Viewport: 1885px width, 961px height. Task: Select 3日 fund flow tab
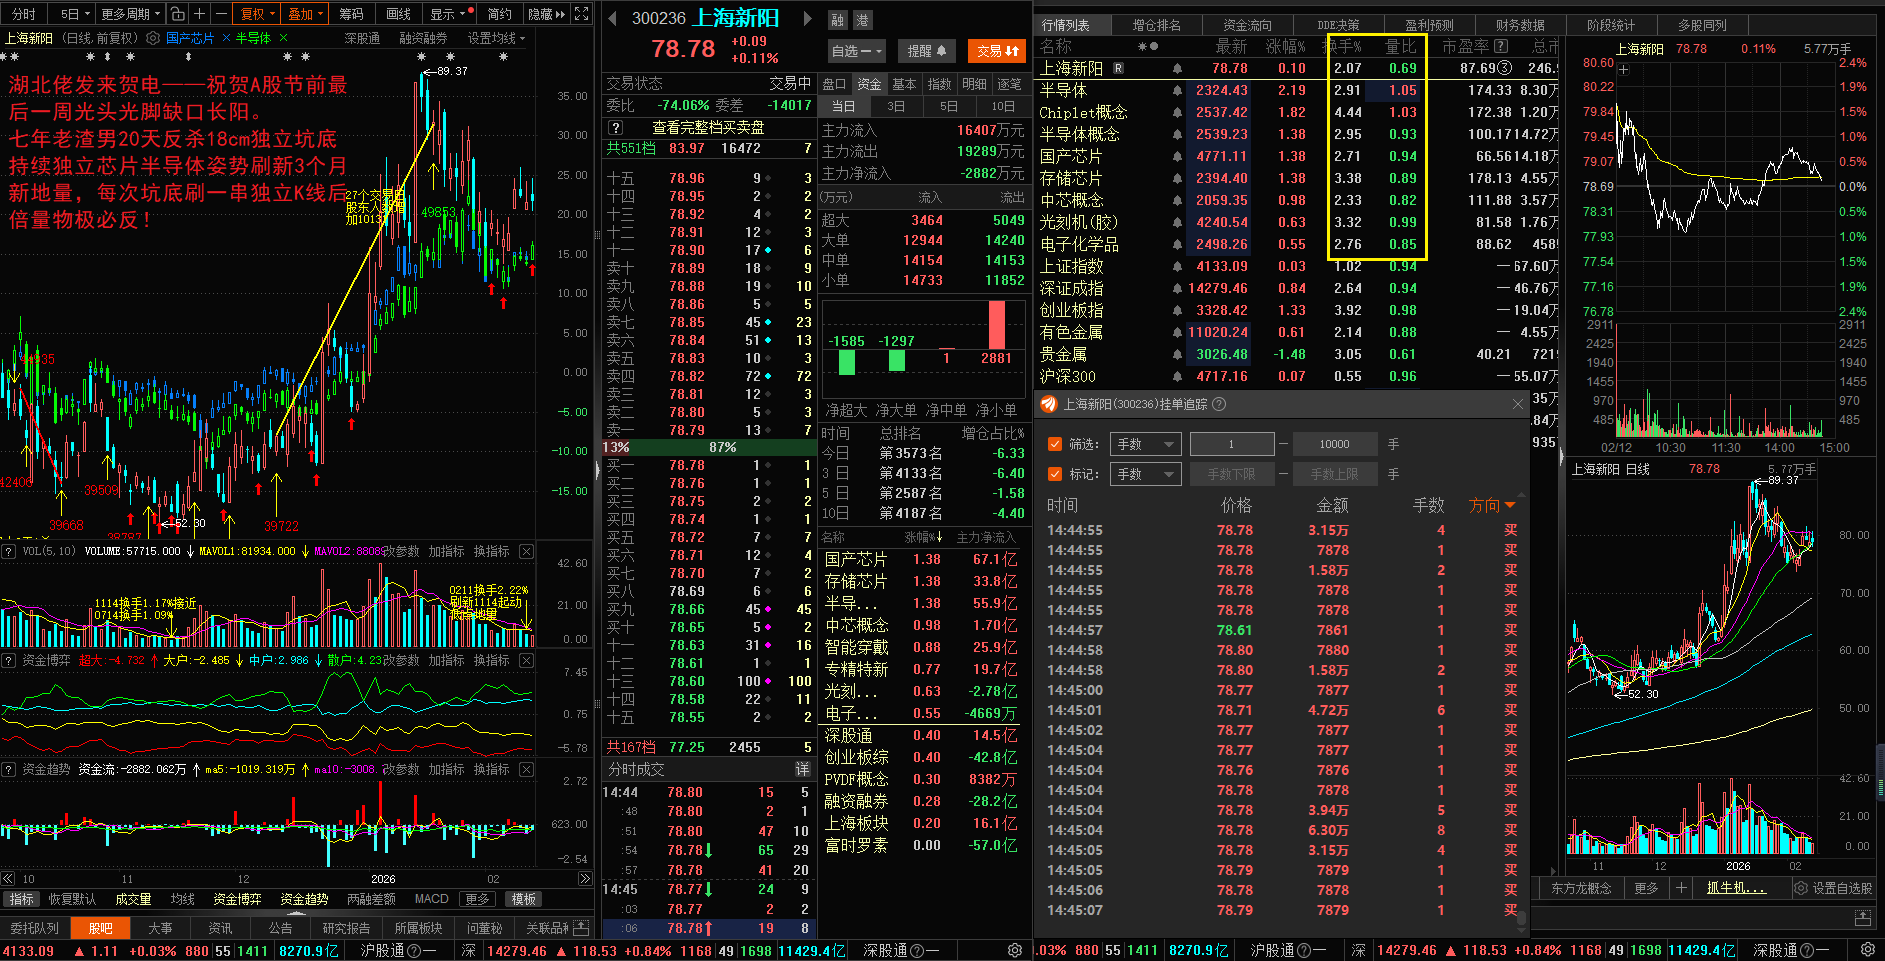[x=896, y=106]
